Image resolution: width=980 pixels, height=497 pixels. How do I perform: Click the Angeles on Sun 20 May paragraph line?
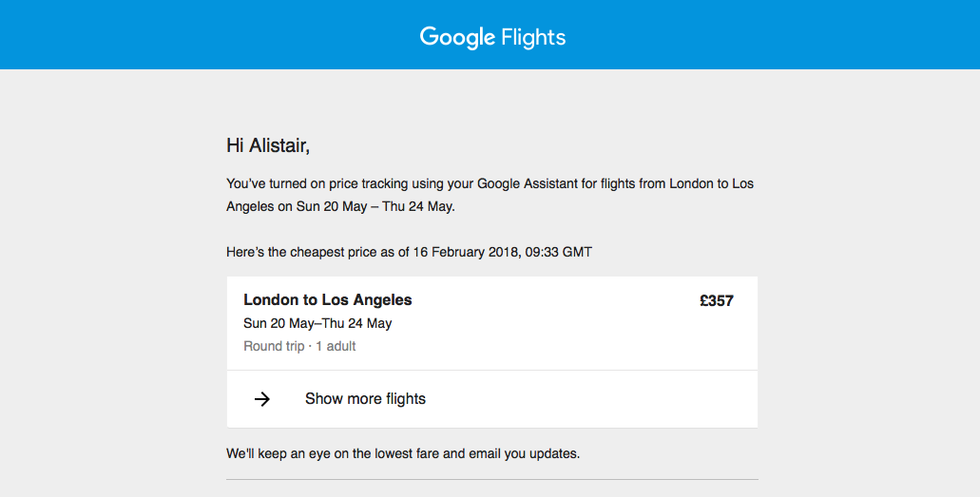[340, 207]
